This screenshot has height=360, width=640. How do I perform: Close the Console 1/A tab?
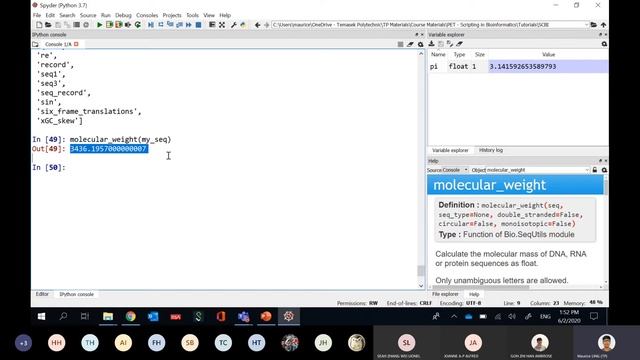tap(76, 44)
